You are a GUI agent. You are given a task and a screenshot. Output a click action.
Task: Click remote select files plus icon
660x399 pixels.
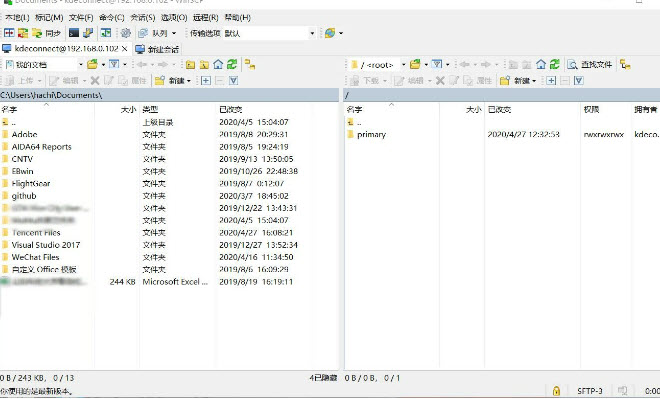click(551, 80)
